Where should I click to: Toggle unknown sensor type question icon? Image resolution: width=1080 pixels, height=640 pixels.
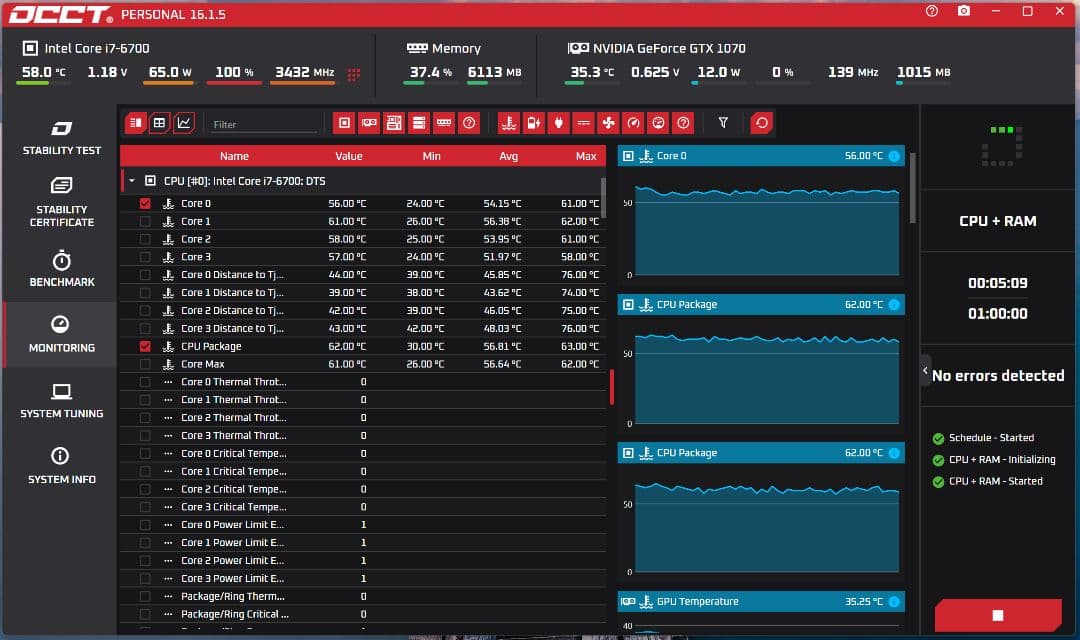point(683,123)
